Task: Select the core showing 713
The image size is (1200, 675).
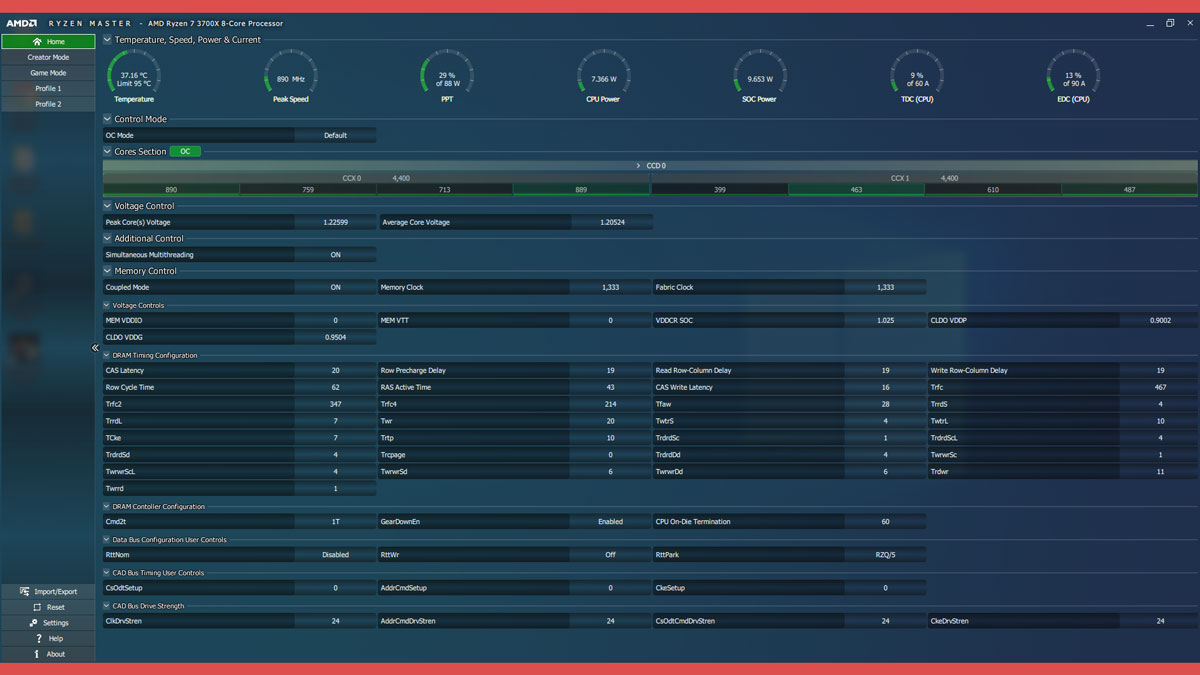Action: tap(445, 189)
